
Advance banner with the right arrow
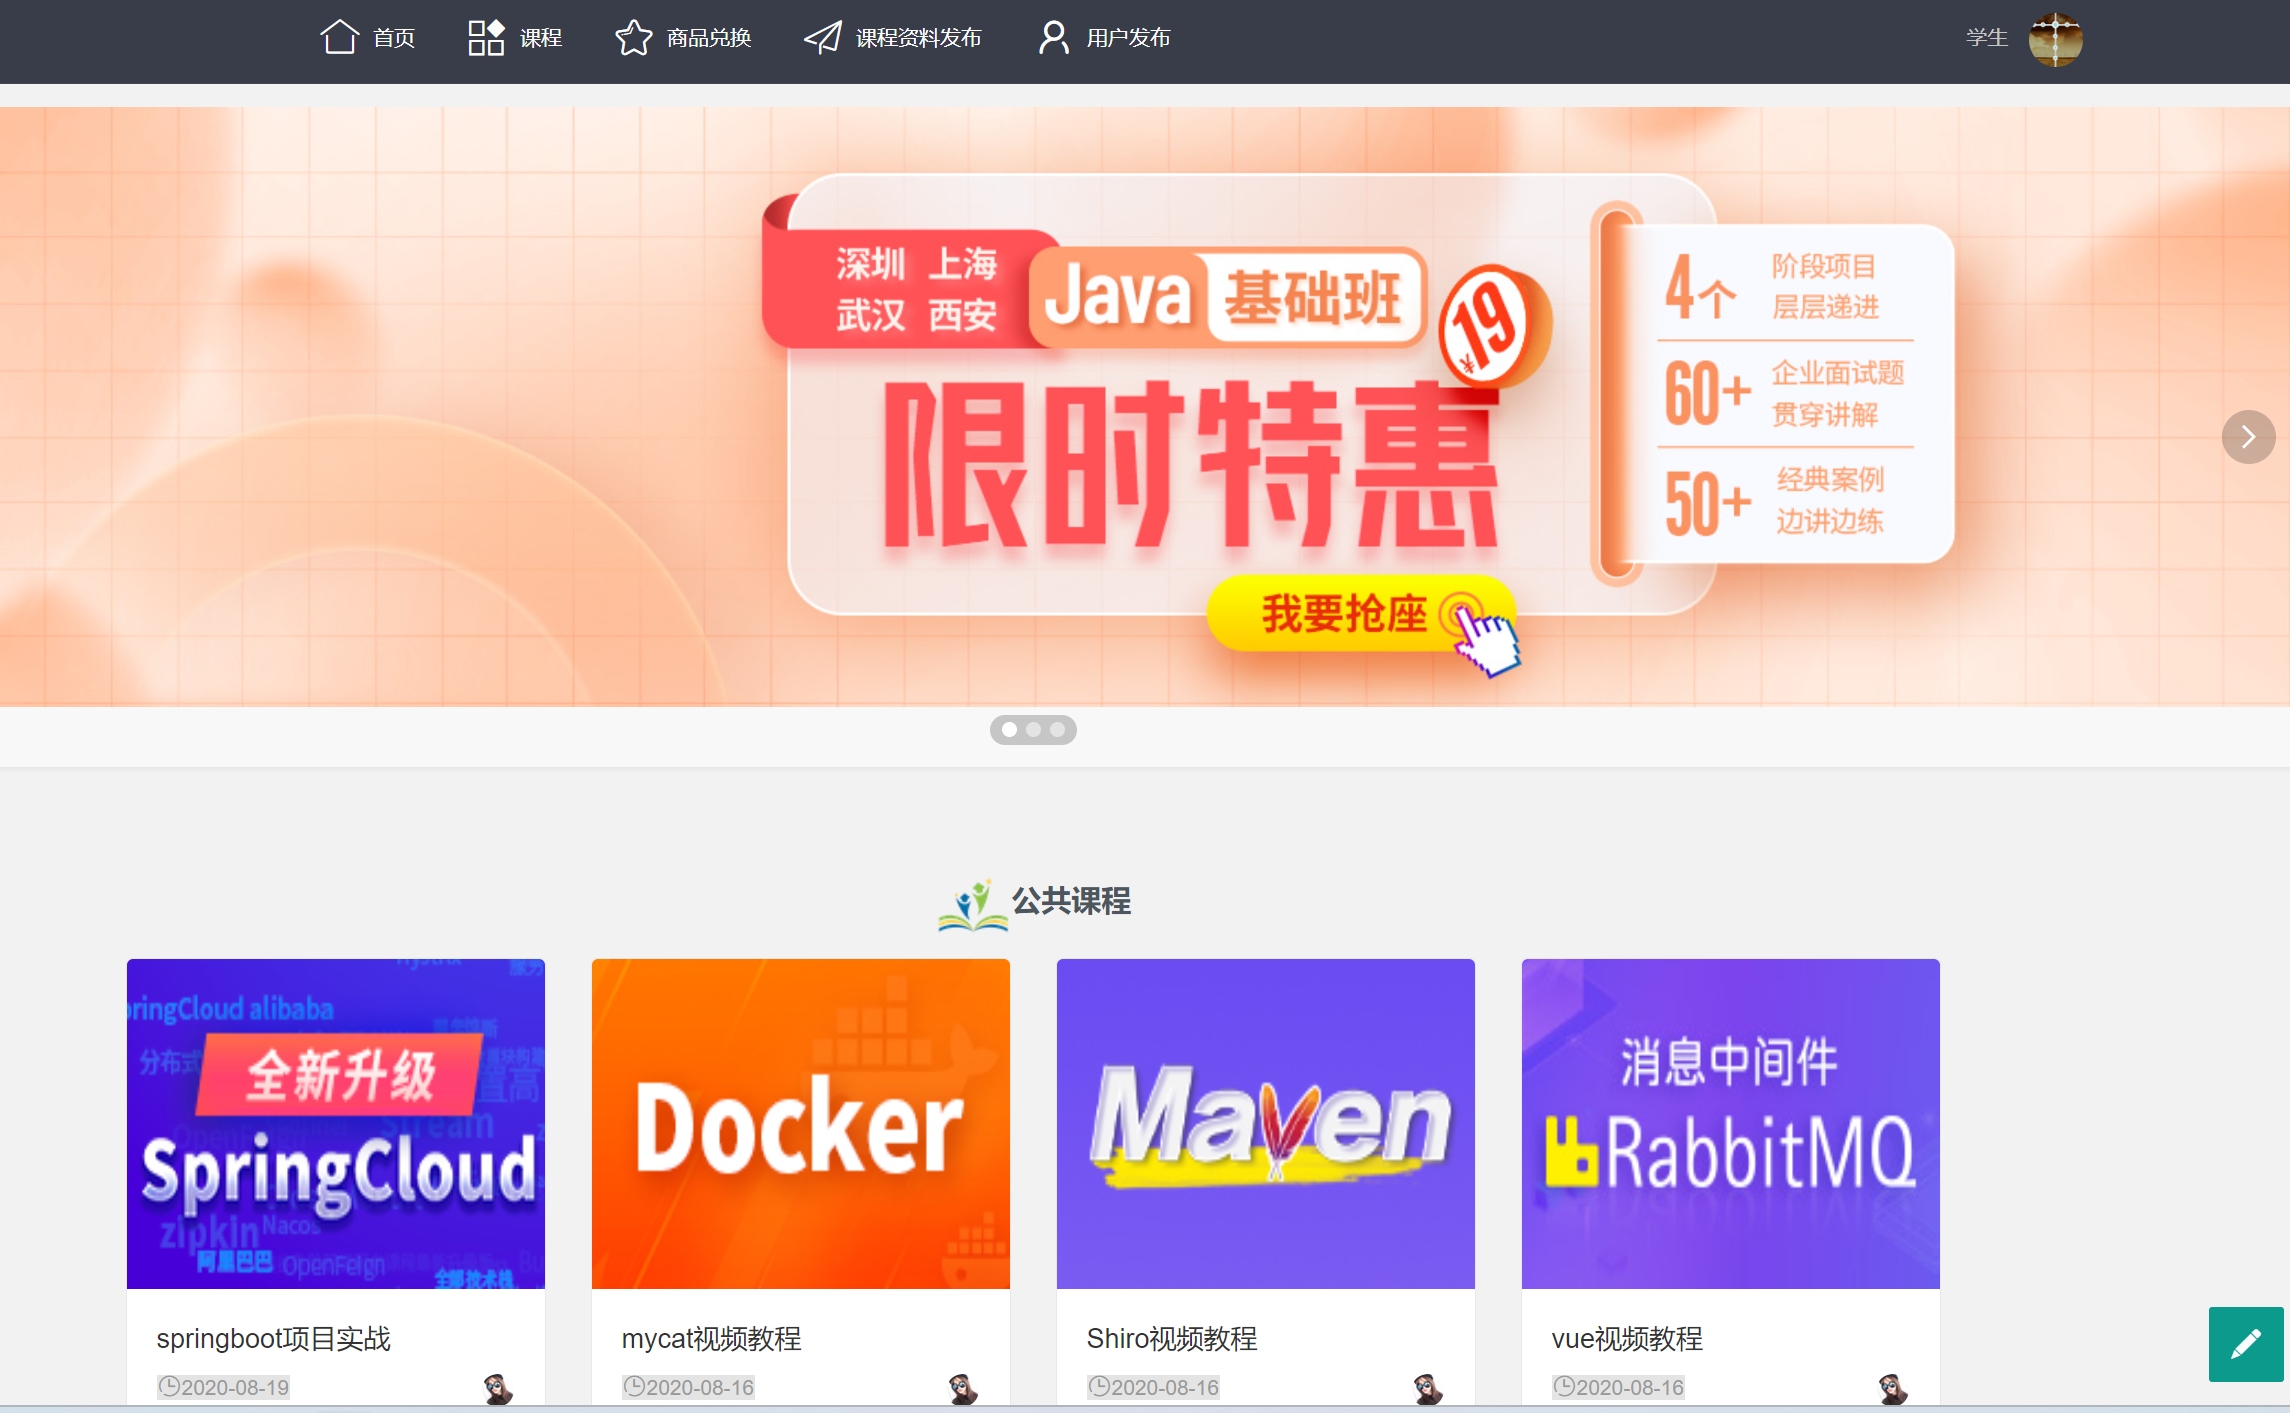[x=2247, y=437]
